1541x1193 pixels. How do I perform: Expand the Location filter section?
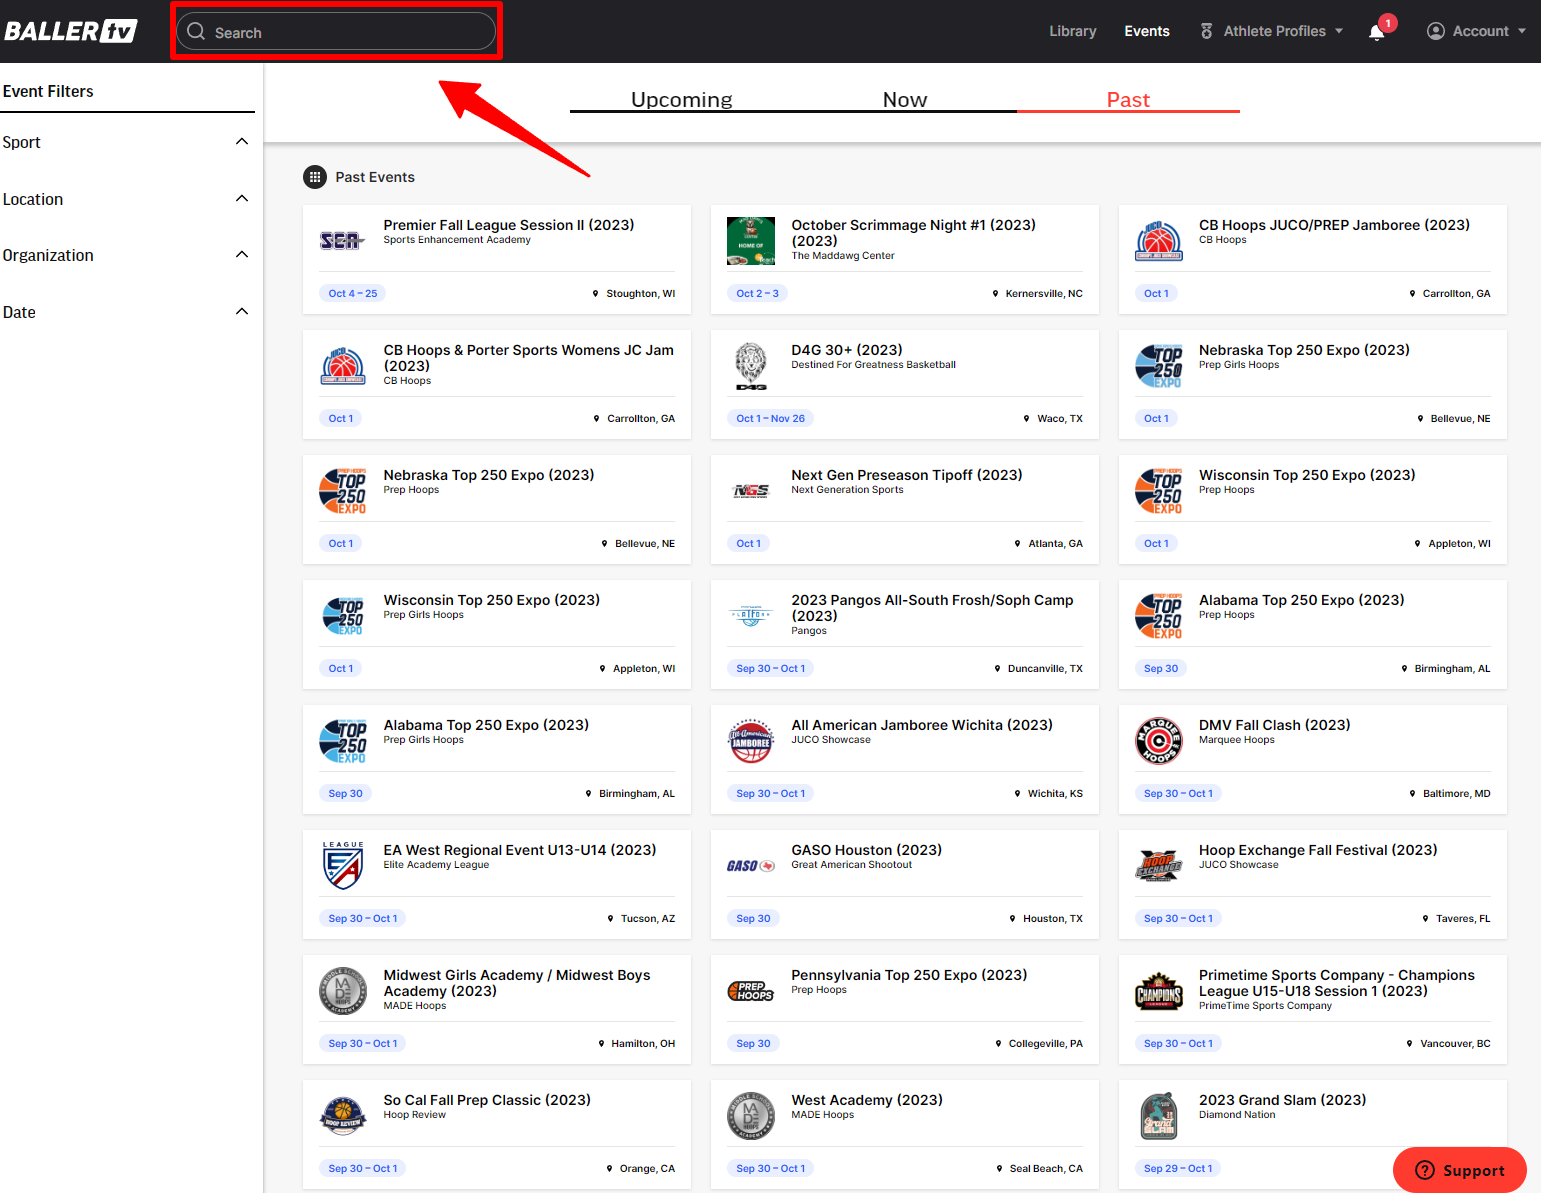[x=242, y=199]
